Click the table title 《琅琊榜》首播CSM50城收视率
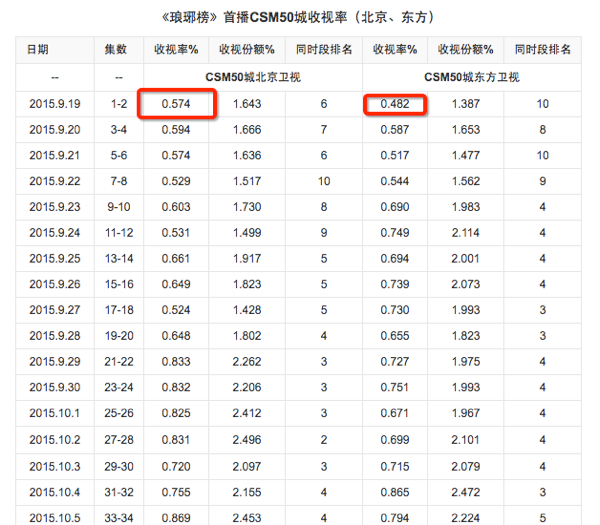Image resolution: width=600 pixels, height=525 pixels. [x=299, y=16]
